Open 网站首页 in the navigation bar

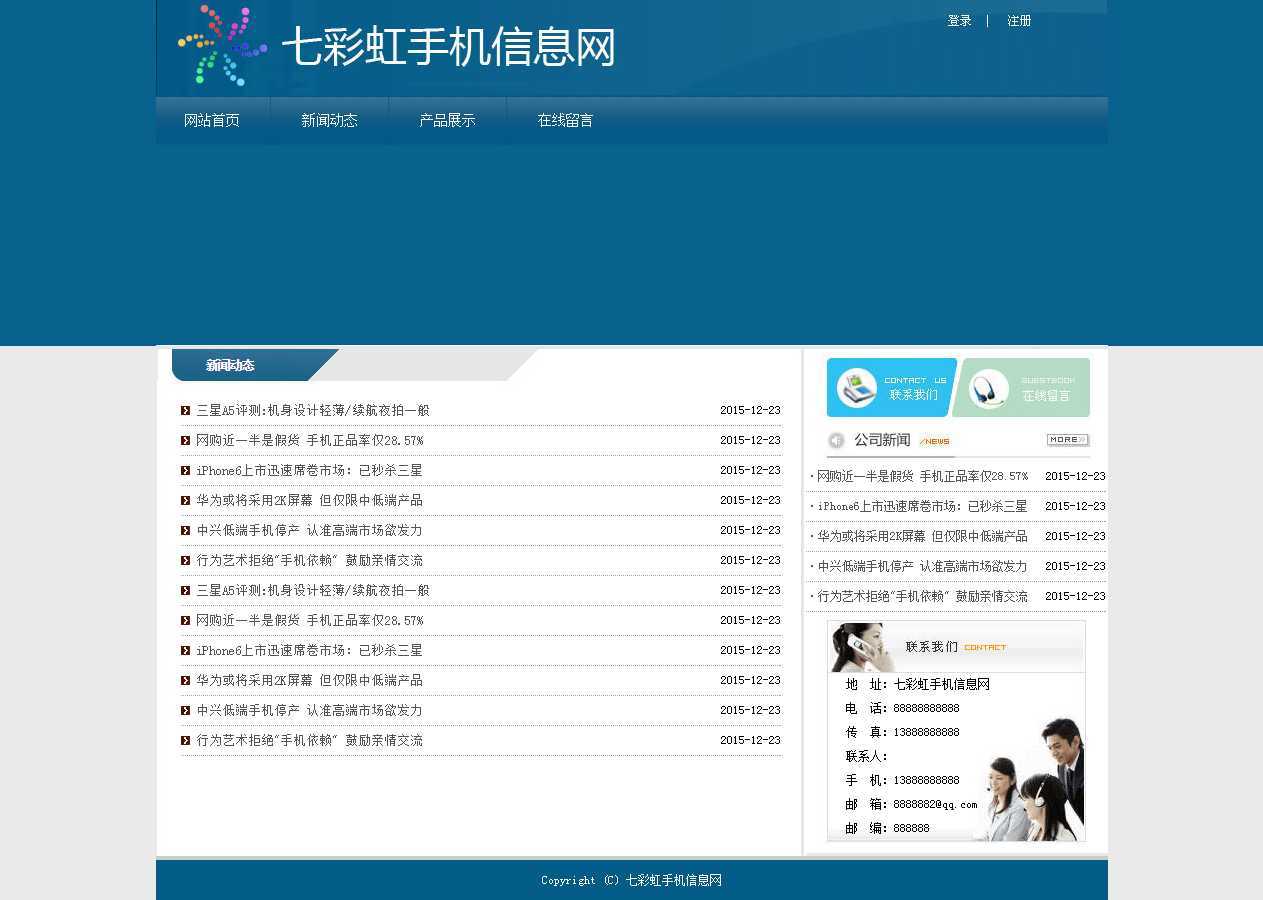212,121
